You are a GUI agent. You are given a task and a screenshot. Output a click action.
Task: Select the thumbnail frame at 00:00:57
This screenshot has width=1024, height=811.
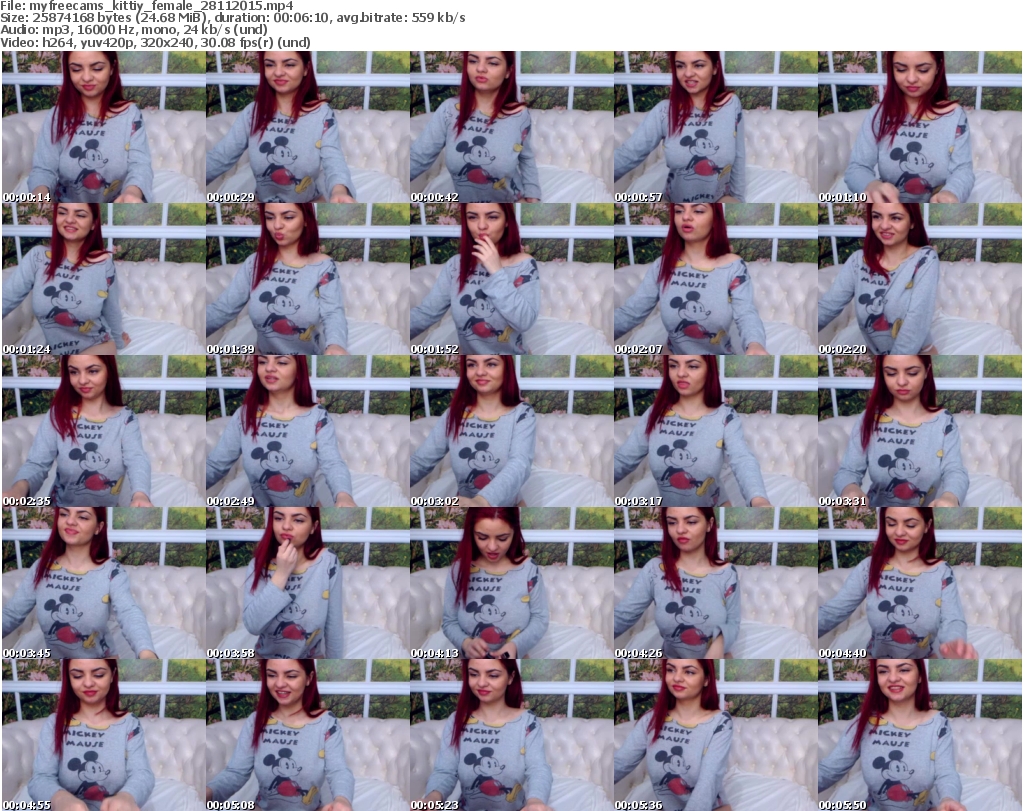(x=716, y=127)
